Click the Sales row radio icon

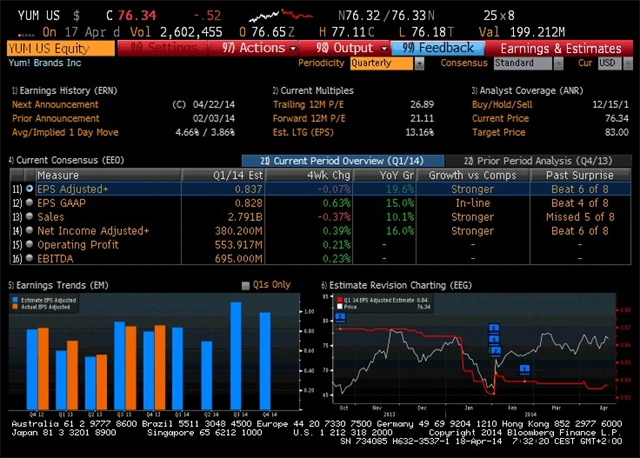point(28,216)
